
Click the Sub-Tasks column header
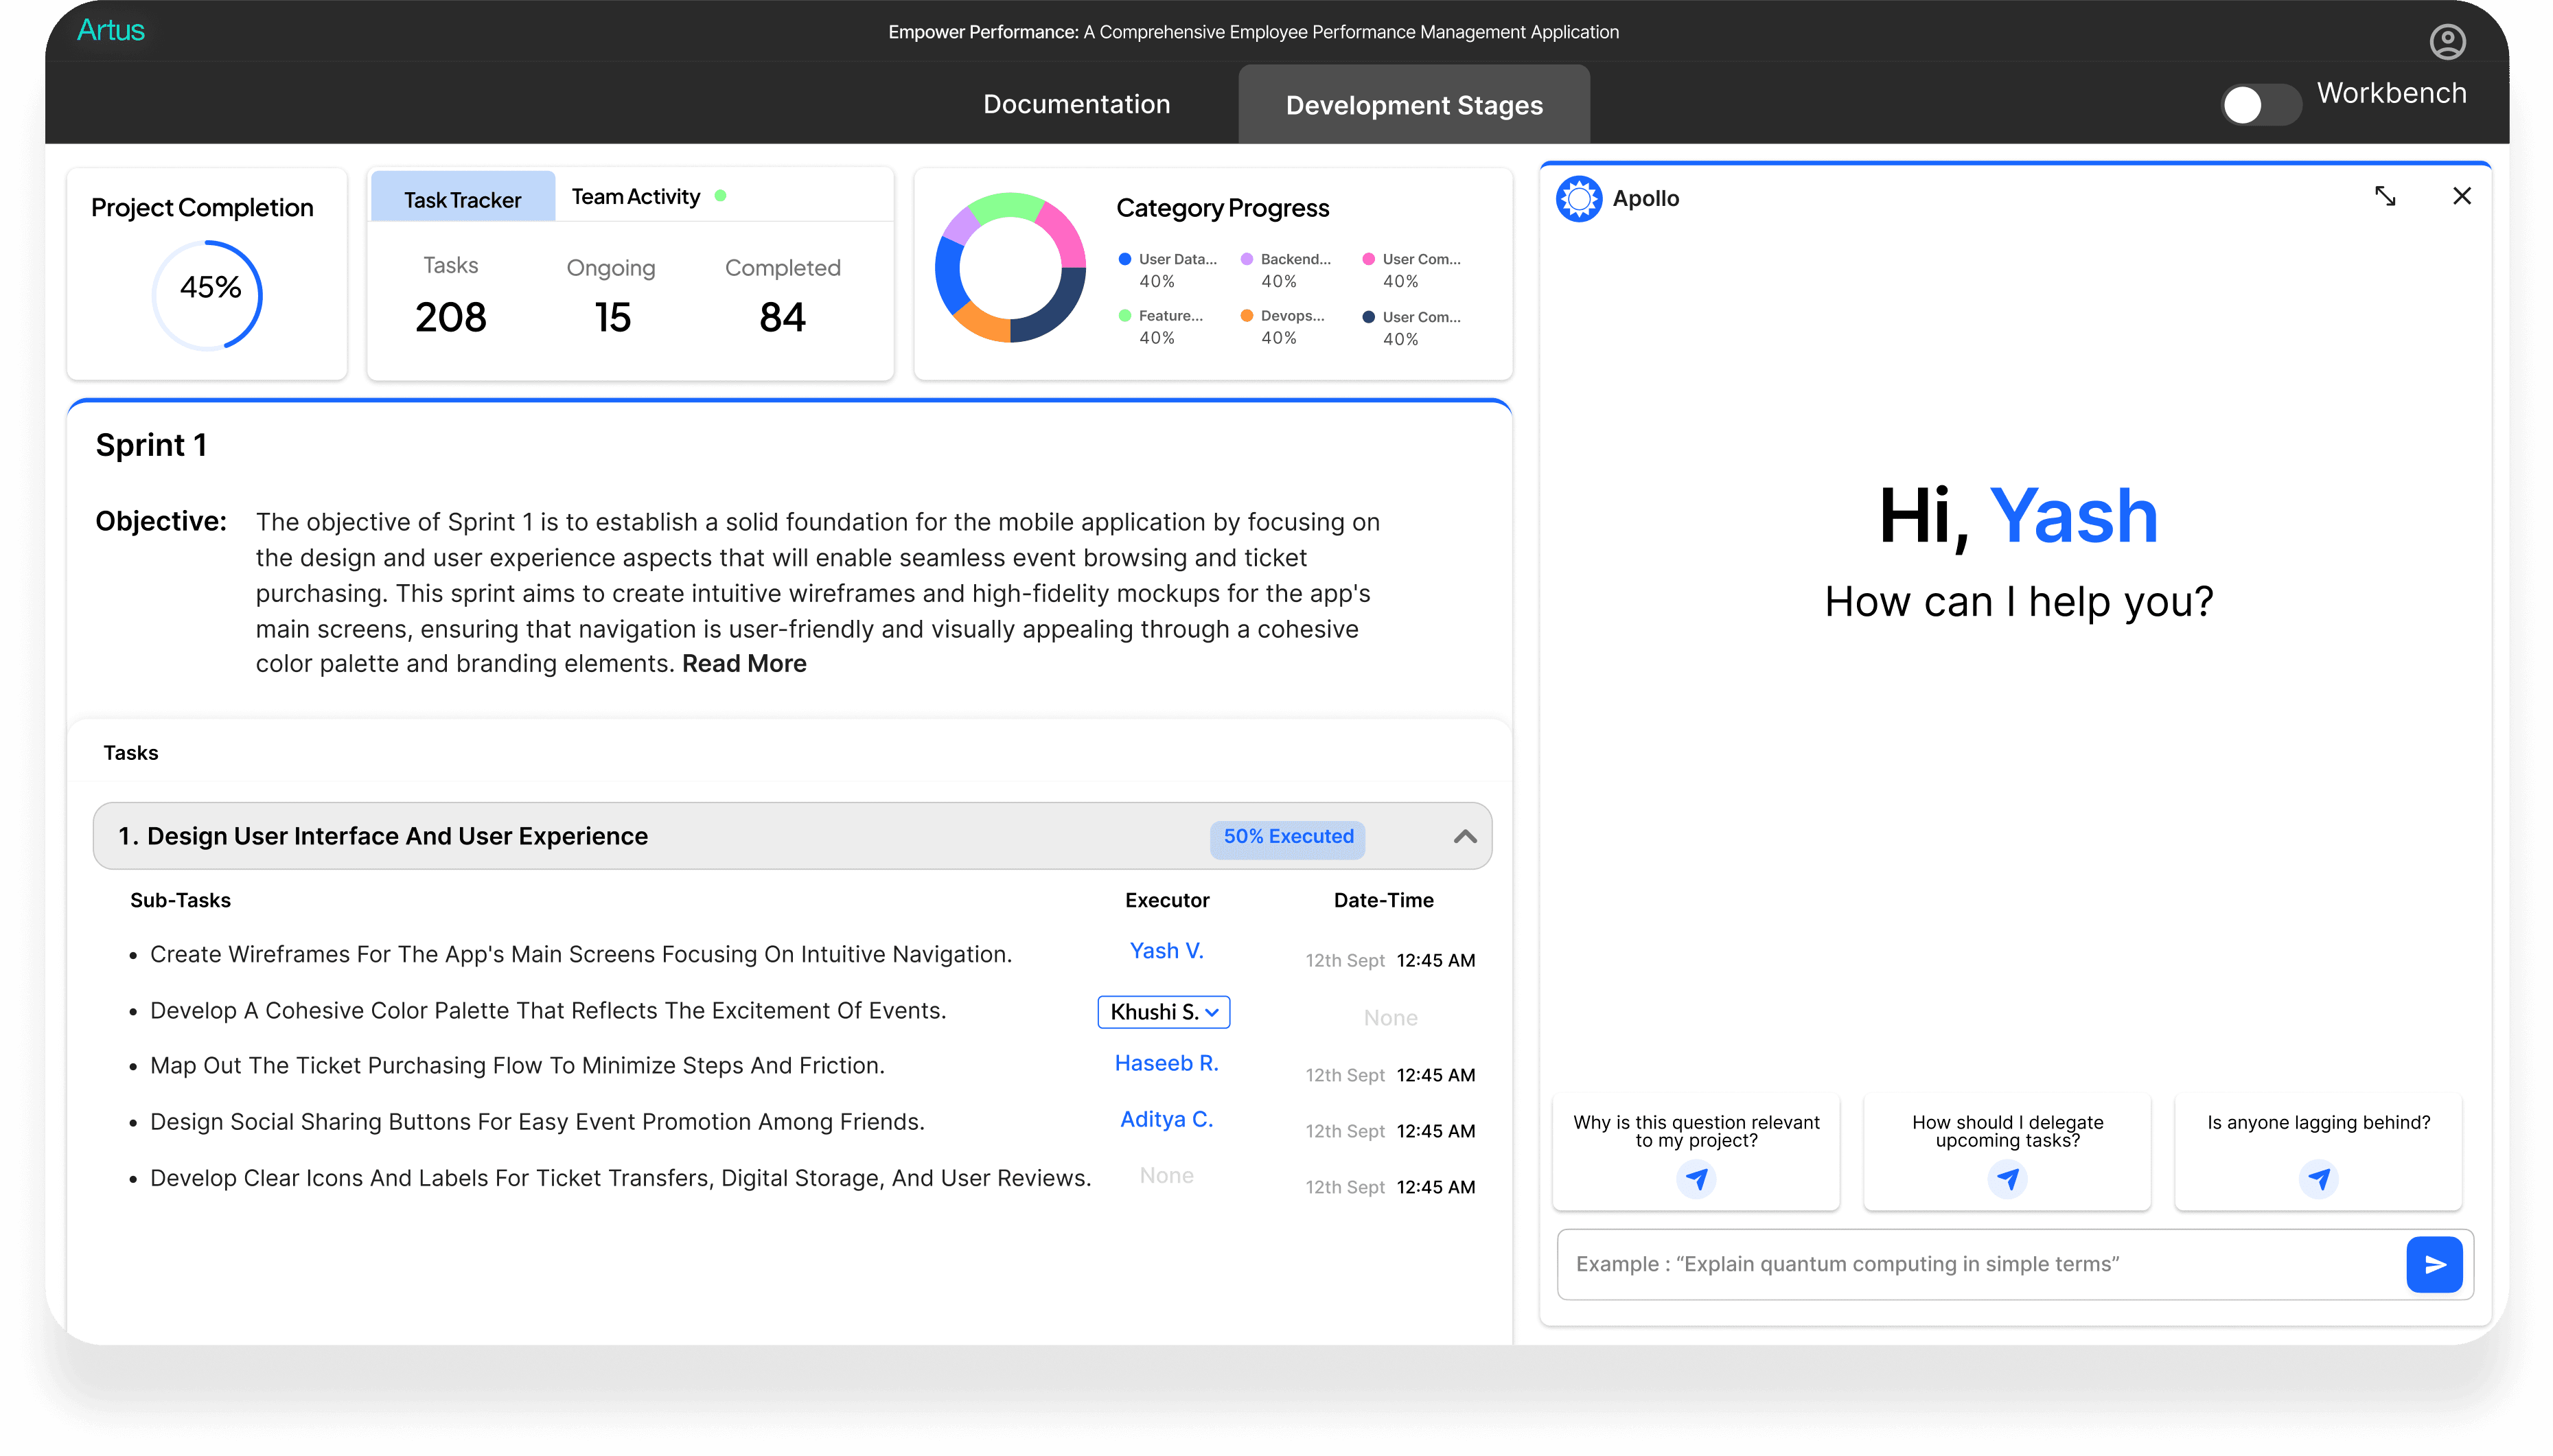(x=180, y=900)
